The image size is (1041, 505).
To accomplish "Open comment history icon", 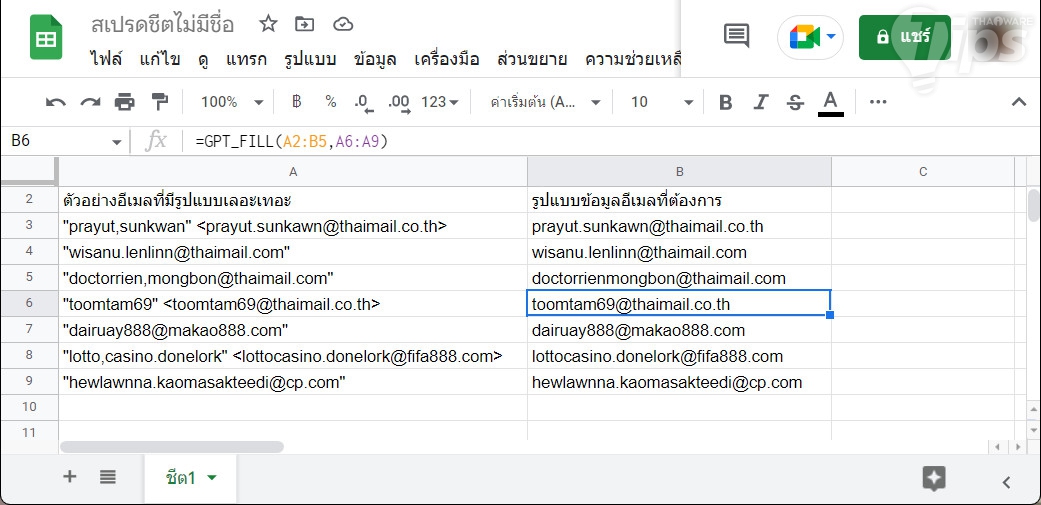I will pos(736,36).
